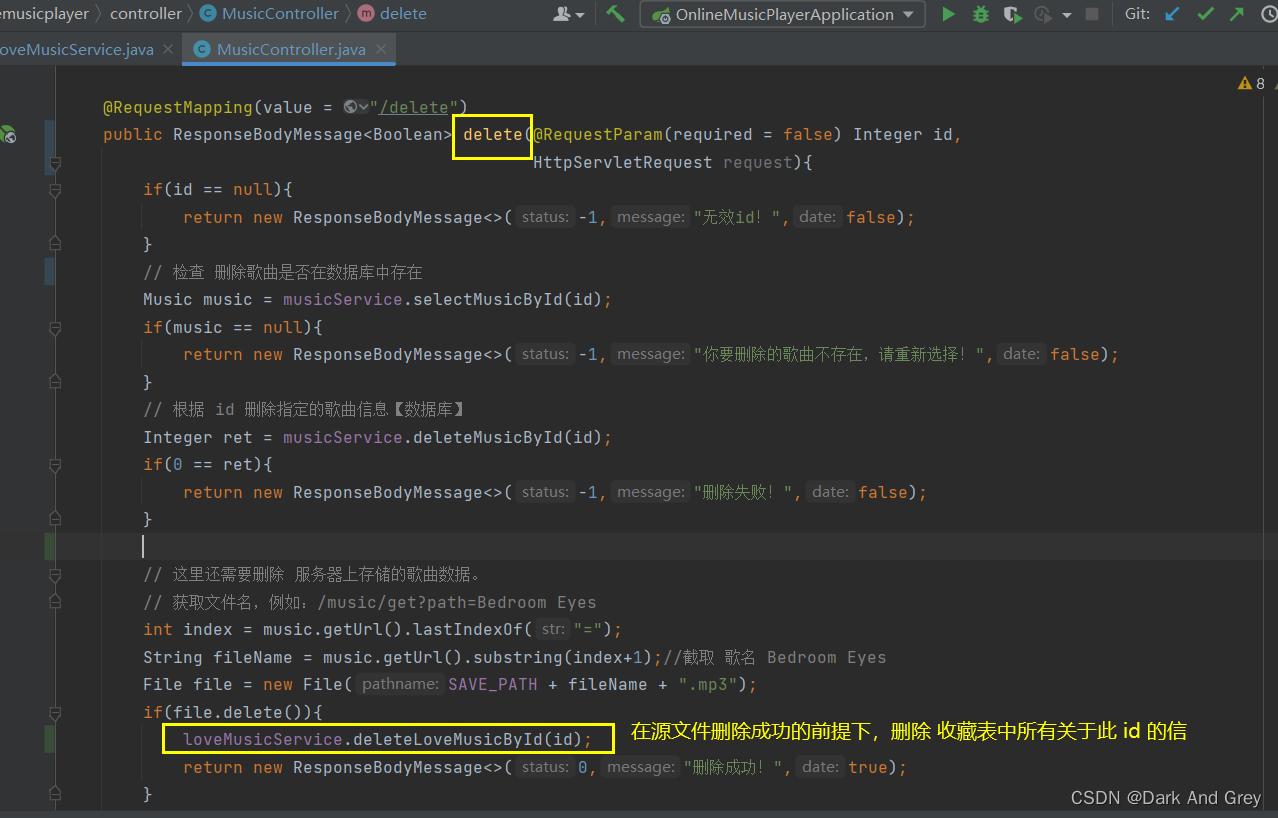Click the Java class icon on MusicController.java tab
The image size is (1278, 818).
pyautogui.click(x=202, y=49)
